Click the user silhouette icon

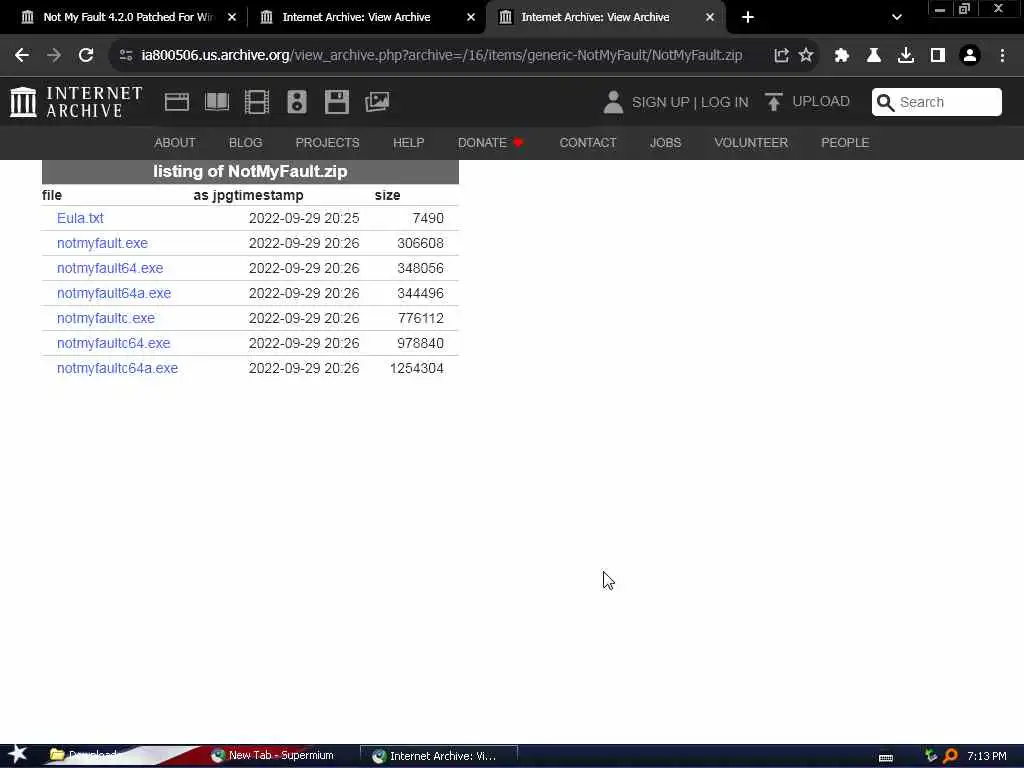tap(613, 102)
